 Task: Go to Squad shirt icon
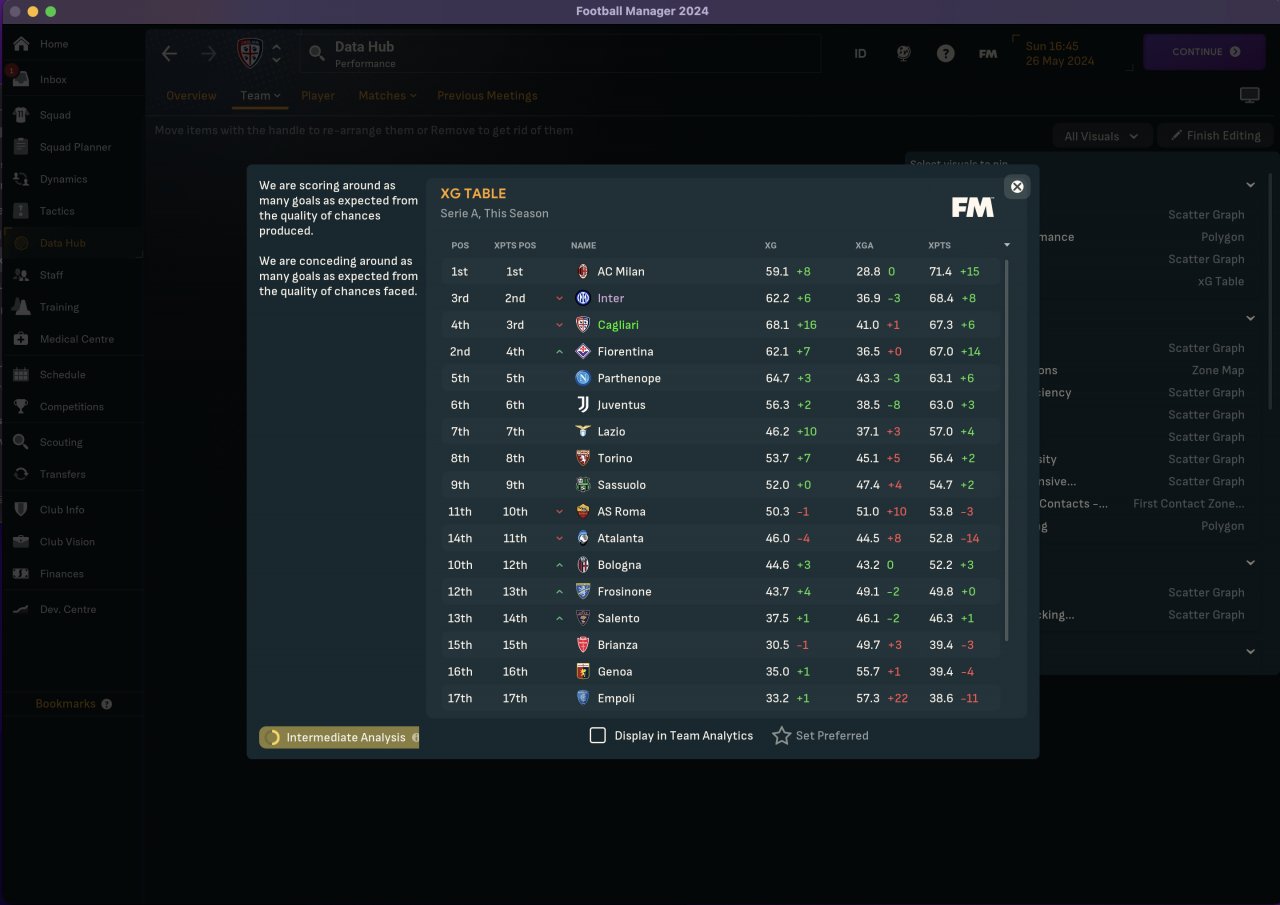[x=21, y=115]
